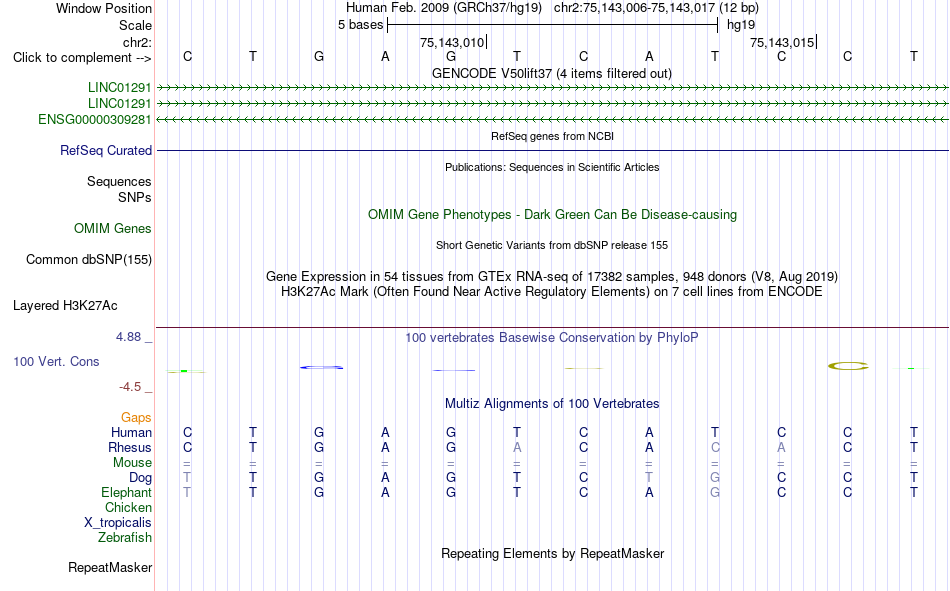The height and width of the screenshot is (591, 950).
Task: Click the Scale label
Action: pyautogui.click(x=135, y=25)
